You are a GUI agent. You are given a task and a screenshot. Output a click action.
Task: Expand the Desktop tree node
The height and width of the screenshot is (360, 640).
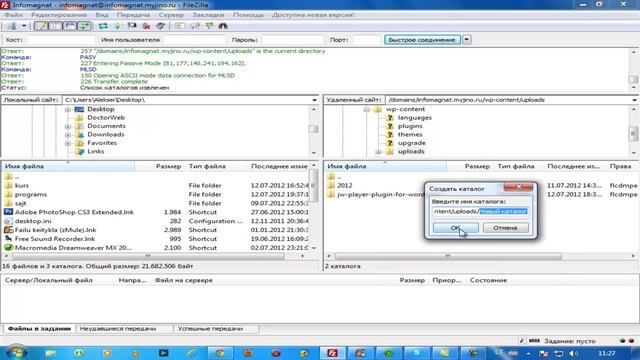click(x=68, y=109)
